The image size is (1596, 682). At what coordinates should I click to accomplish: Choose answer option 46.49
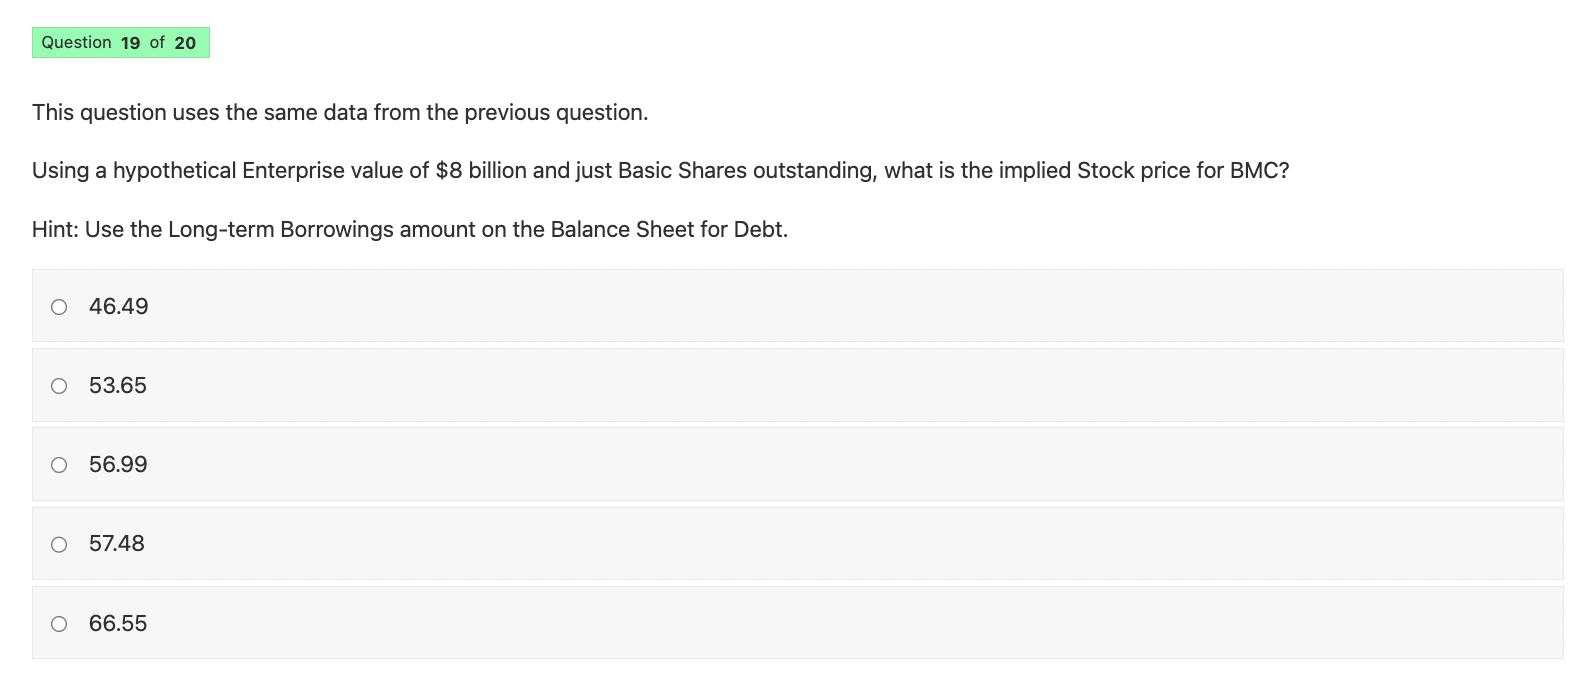click(x=117, y=307)
